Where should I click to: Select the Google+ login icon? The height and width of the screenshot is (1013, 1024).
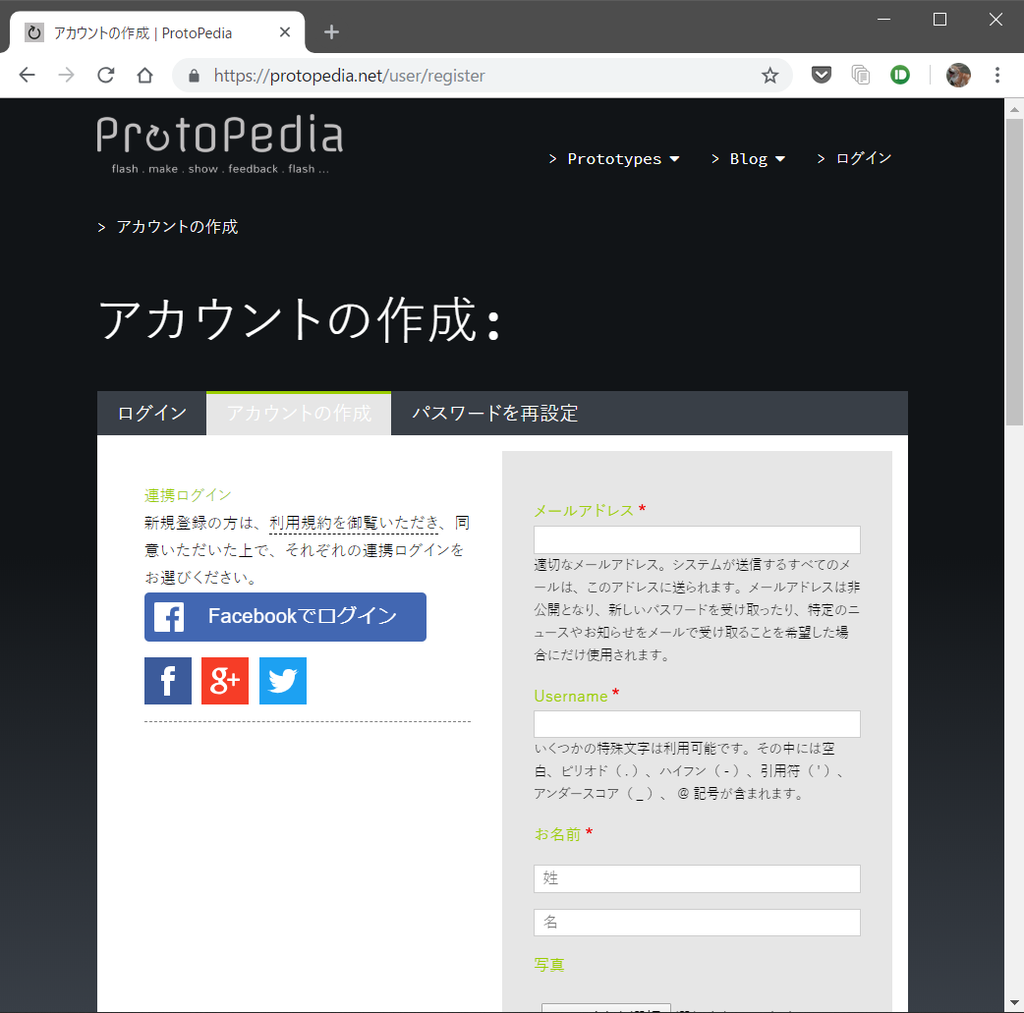[x=225, y=681]
